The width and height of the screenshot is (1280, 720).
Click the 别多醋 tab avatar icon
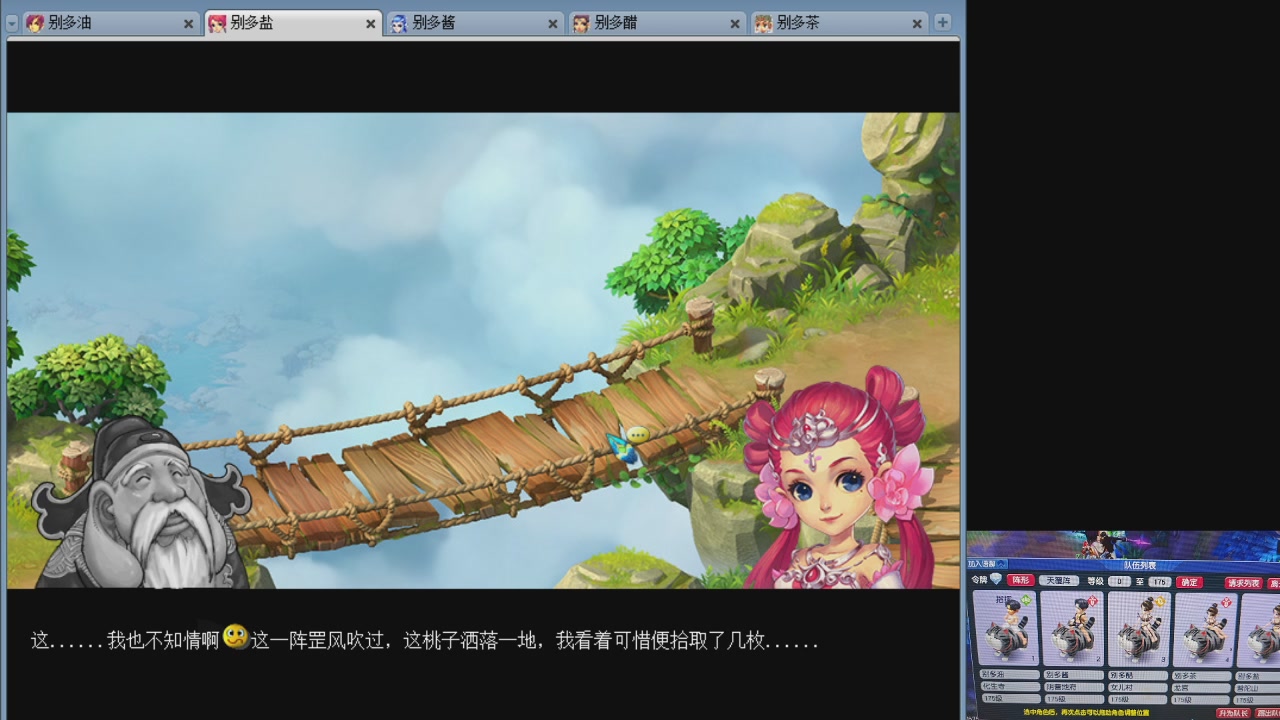[581, 24]
